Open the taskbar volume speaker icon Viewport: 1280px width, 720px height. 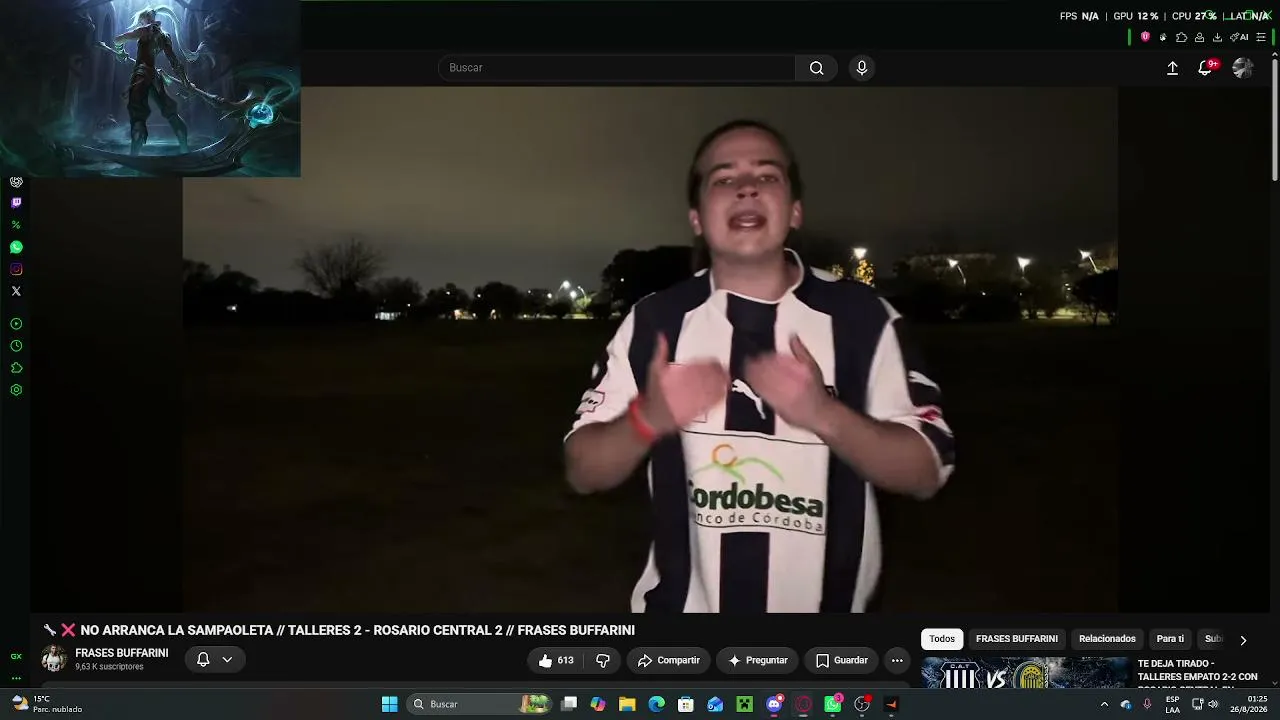click(1213, 704)
